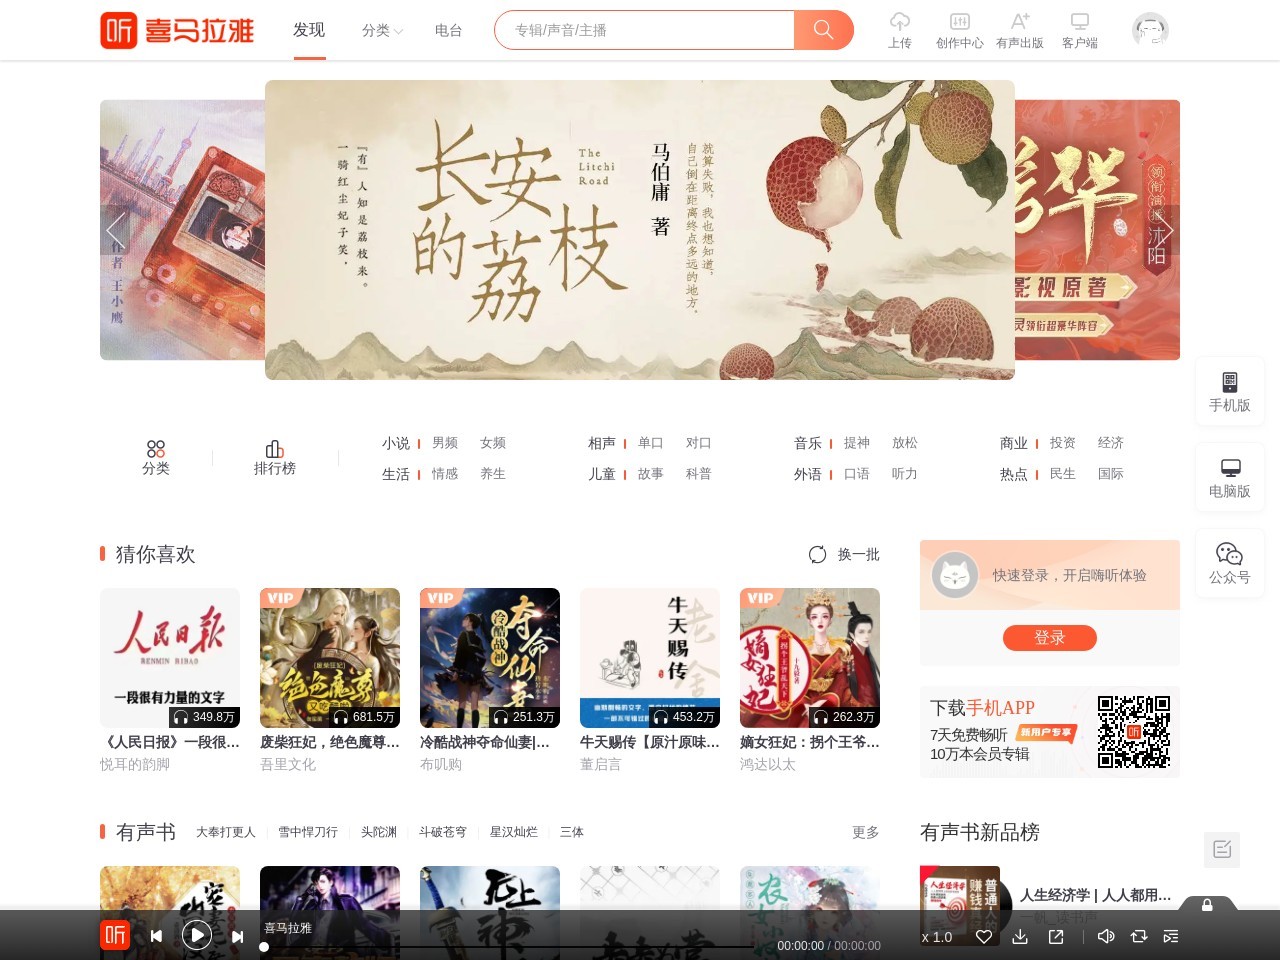Open the 上传 upload icon

click(x=900, y=30)
